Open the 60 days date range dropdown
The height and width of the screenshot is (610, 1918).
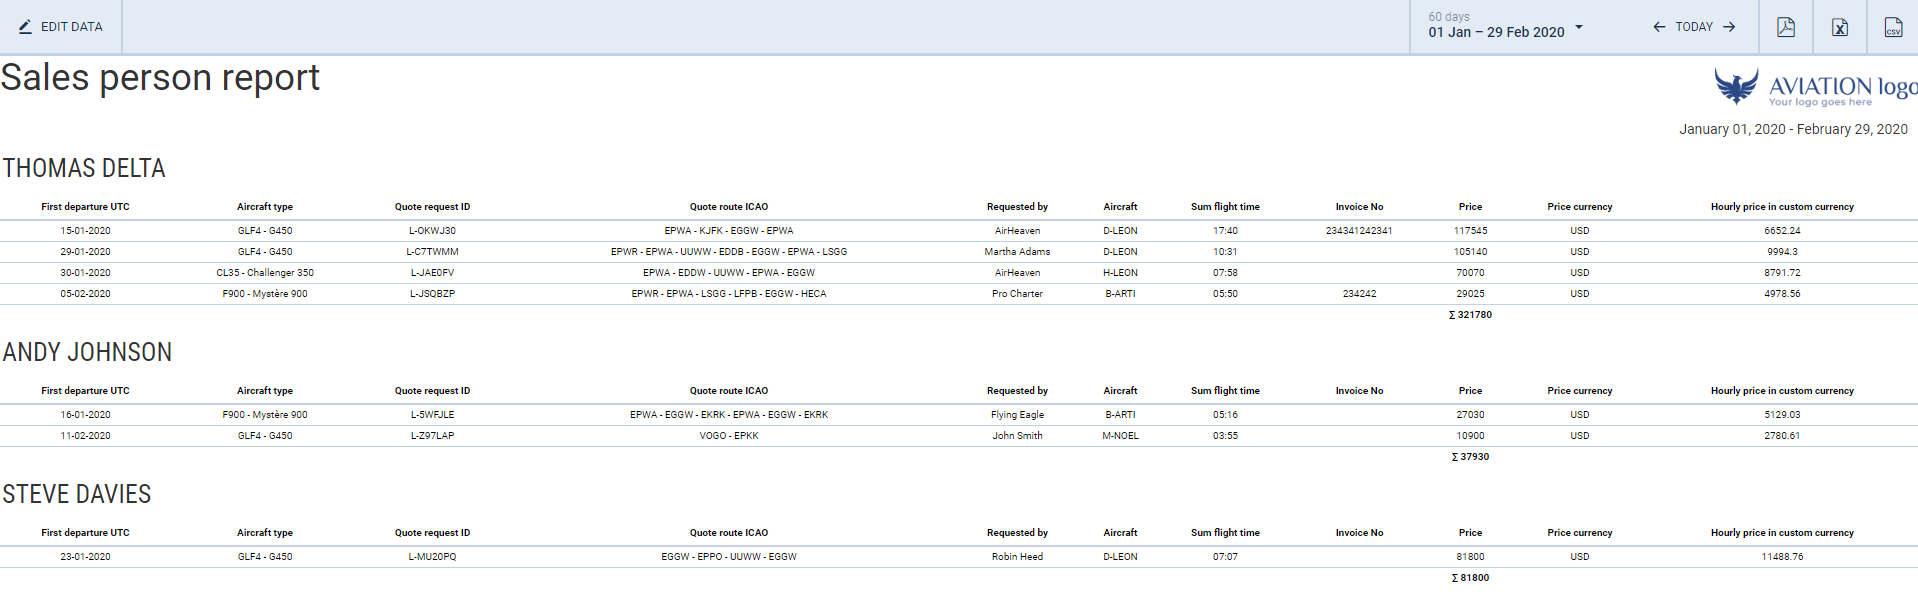coord(1506,26)
